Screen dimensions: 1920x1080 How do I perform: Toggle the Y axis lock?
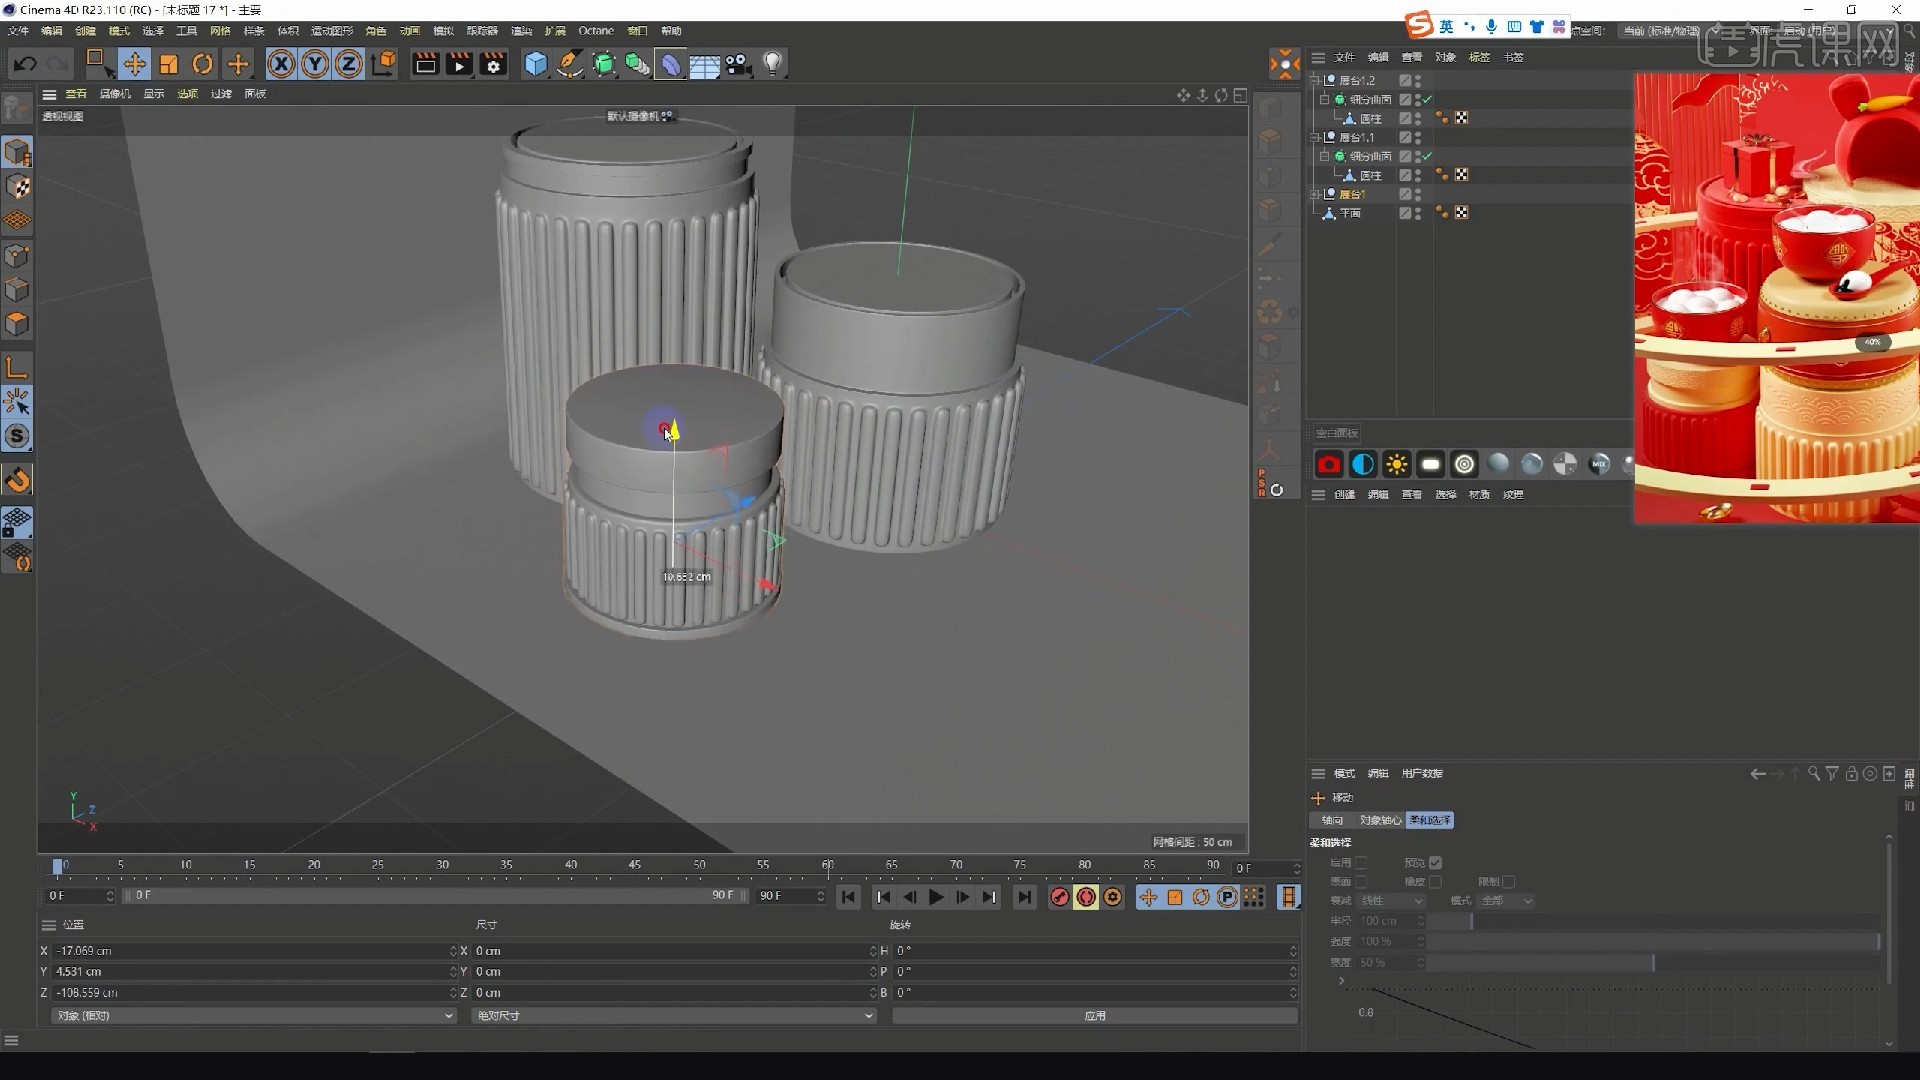315,64
